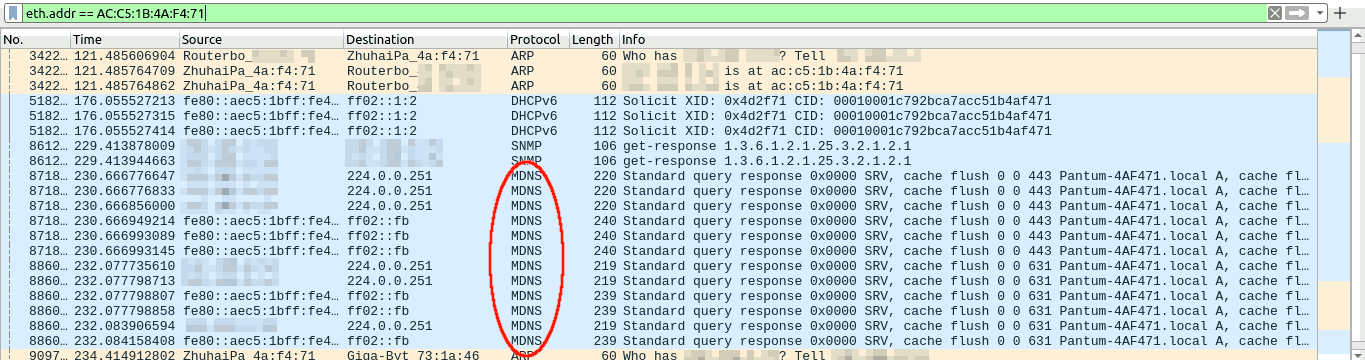Add a filter button with the plus icon
The width and height of the screenshot is (1365, 360).
click(x=1340, y=13)
